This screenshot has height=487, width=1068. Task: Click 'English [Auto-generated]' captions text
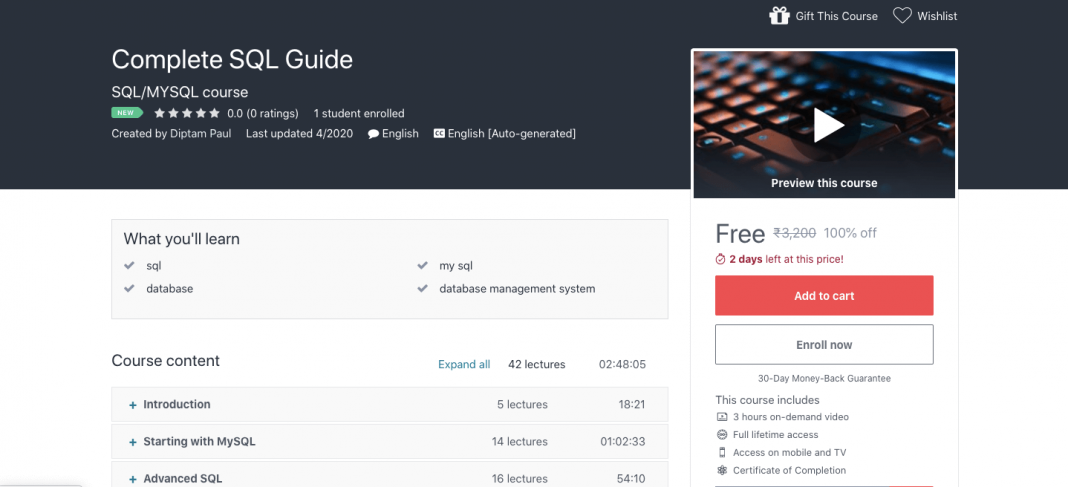[x=512, y=133]
